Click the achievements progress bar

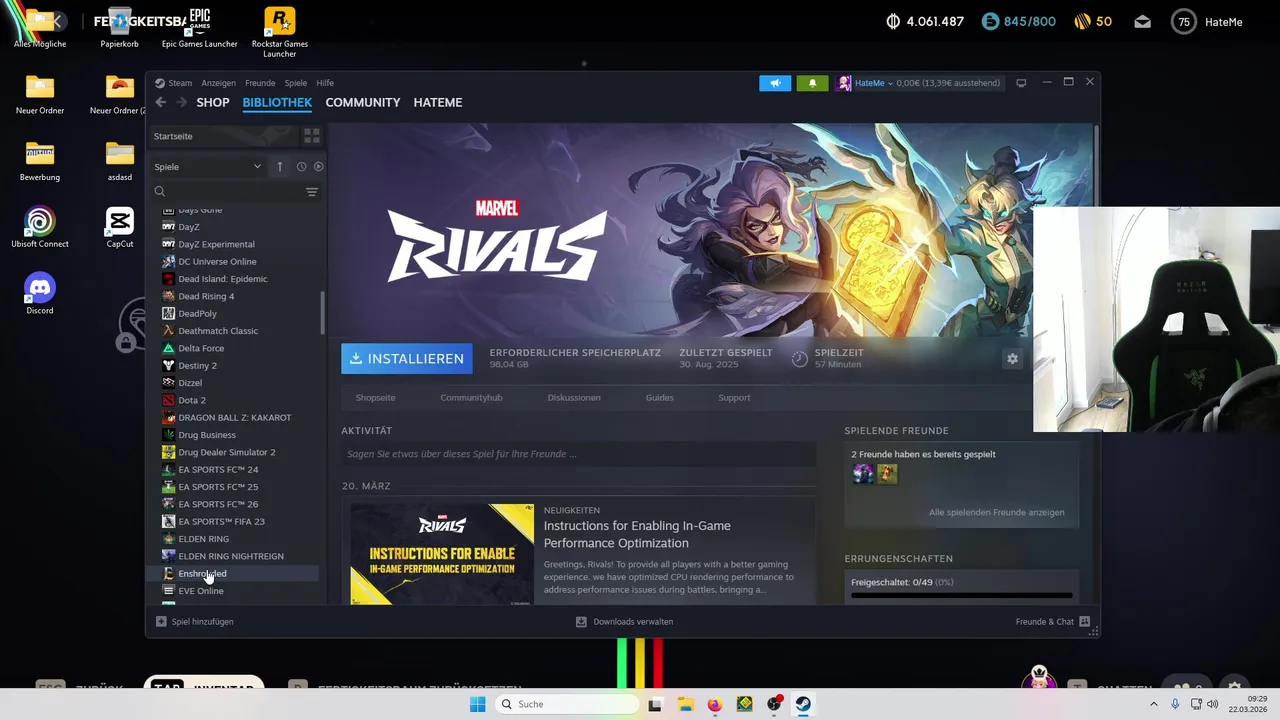pyautogui.click(x=961, y=596)
